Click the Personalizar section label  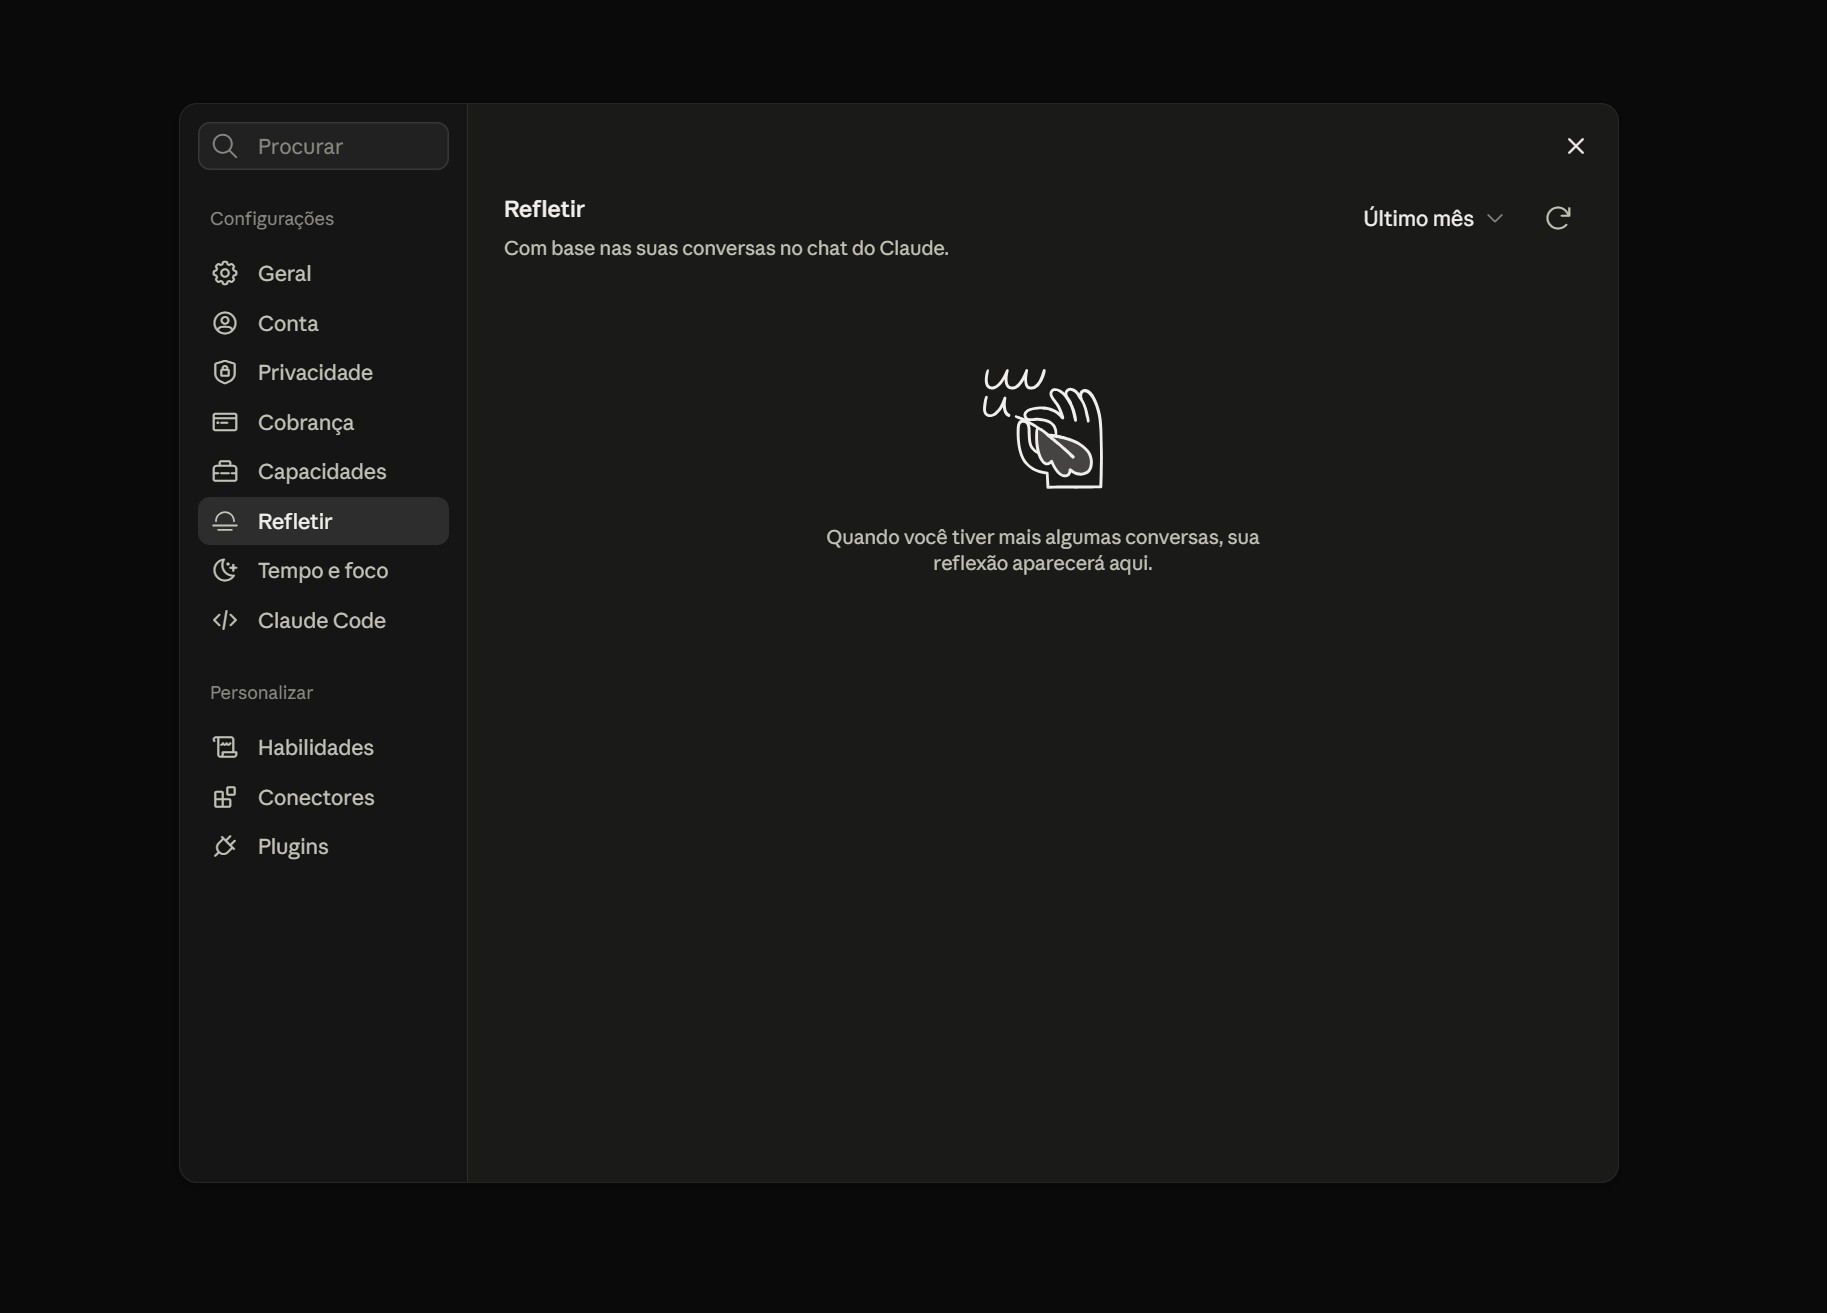[261, 692]
